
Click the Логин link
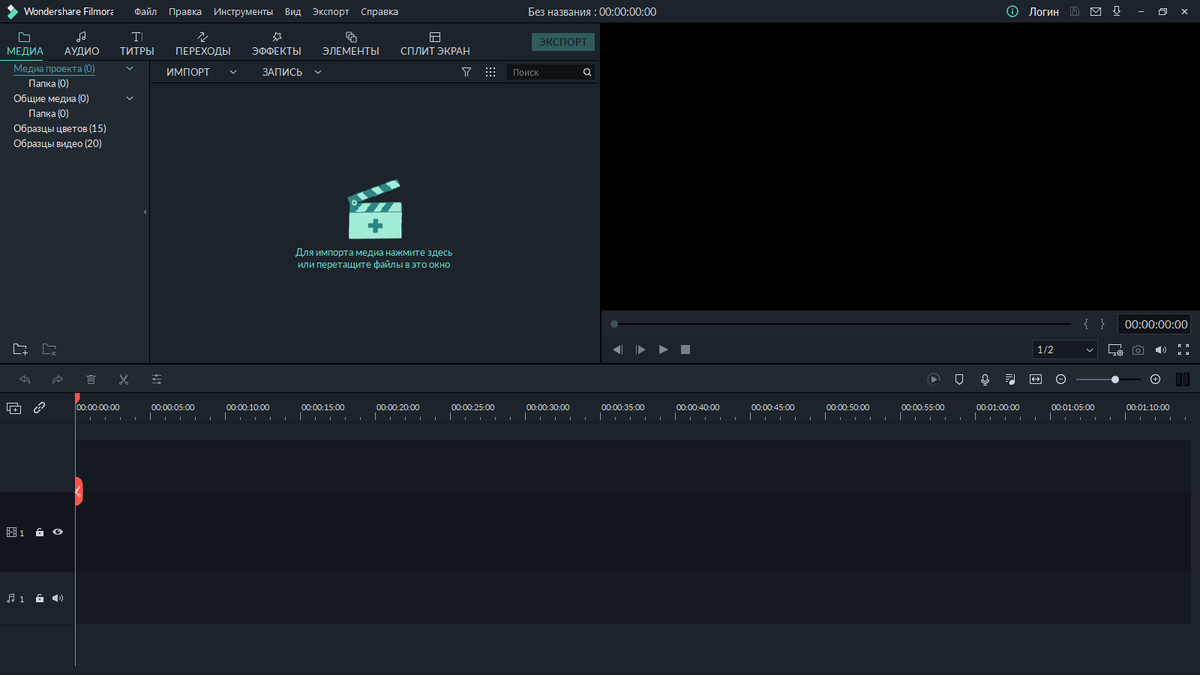tap(1044, 12)
